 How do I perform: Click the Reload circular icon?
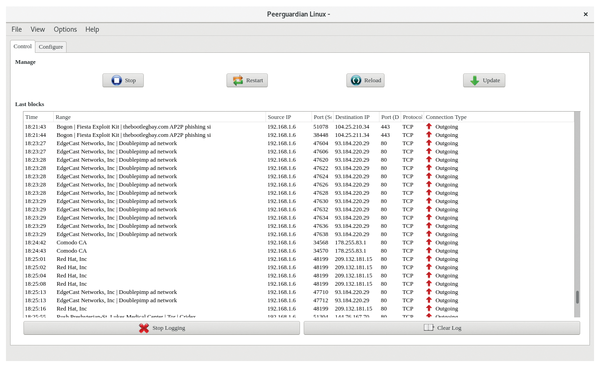coord(356,80)
